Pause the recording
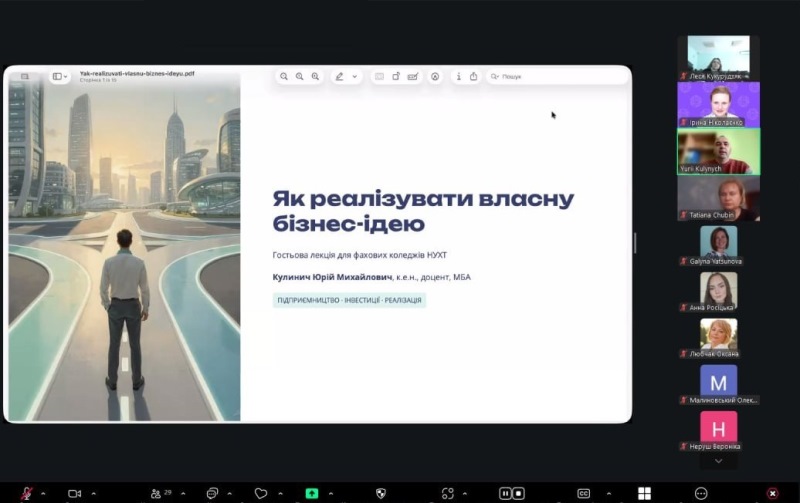 coord(505,493)
